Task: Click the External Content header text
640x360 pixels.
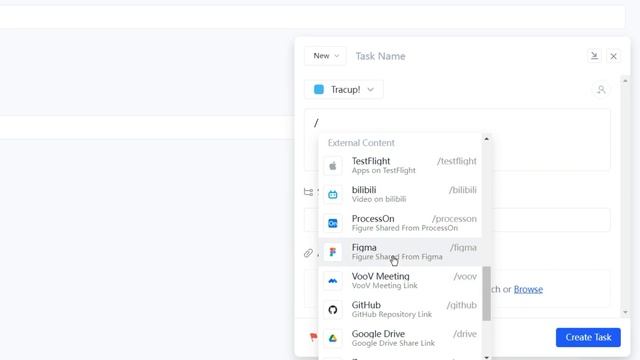Action: [x=361, y=143]
